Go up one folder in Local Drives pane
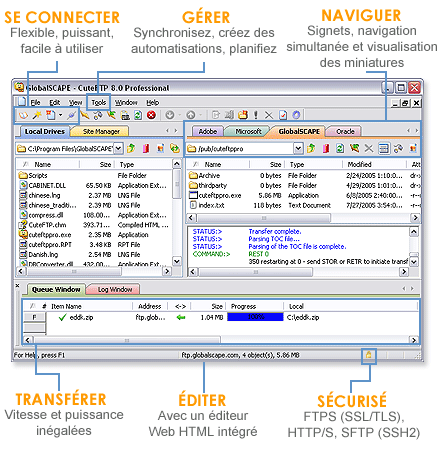This screenshot has height=460, width=438. pos(131,148)
